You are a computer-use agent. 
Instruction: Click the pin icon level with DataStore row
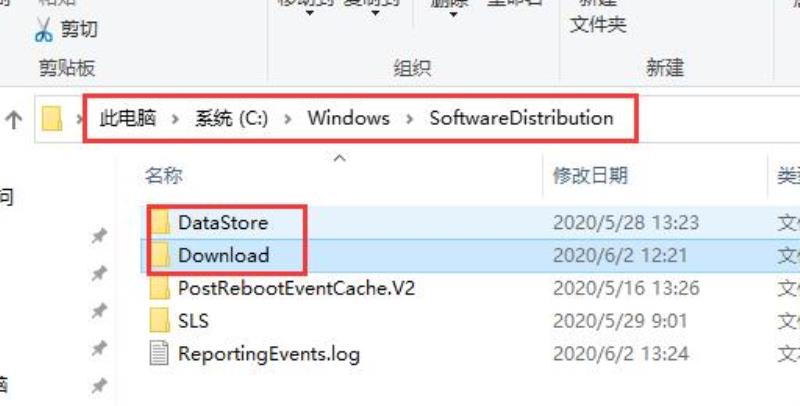99,236
